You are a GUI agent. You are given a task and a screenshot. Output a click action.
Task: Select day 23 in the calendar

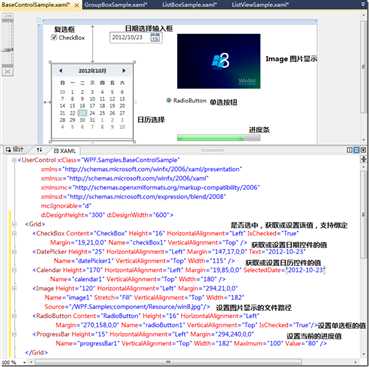click(x=82, y=113)
